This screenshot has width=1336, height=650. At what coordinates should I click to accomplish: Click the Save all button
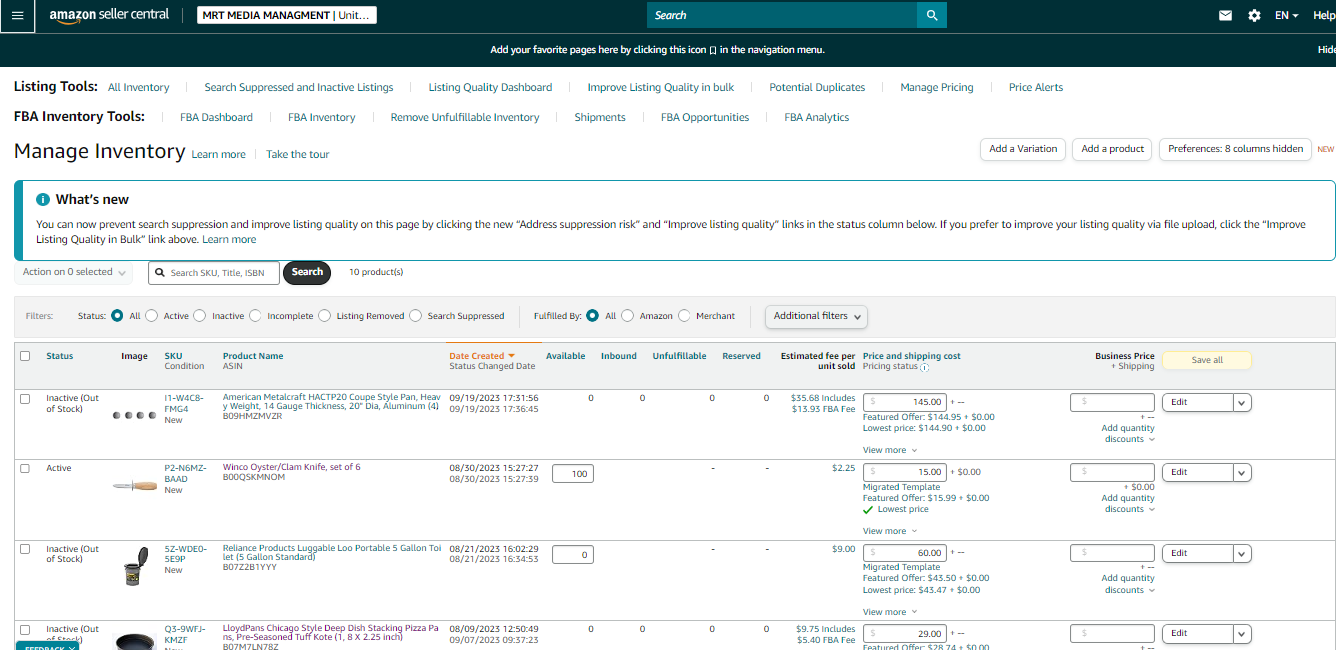tap(1207, 360)
